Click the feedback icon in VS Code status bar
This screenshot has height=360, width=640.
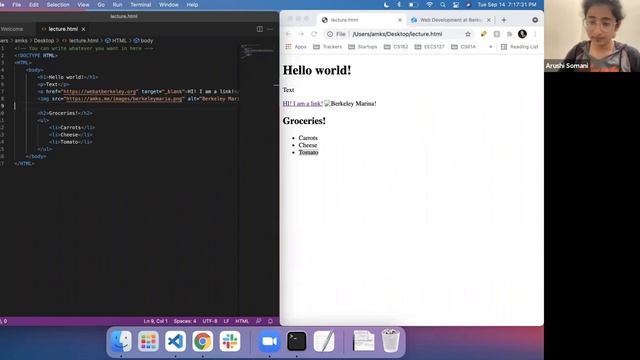[258, 321]
